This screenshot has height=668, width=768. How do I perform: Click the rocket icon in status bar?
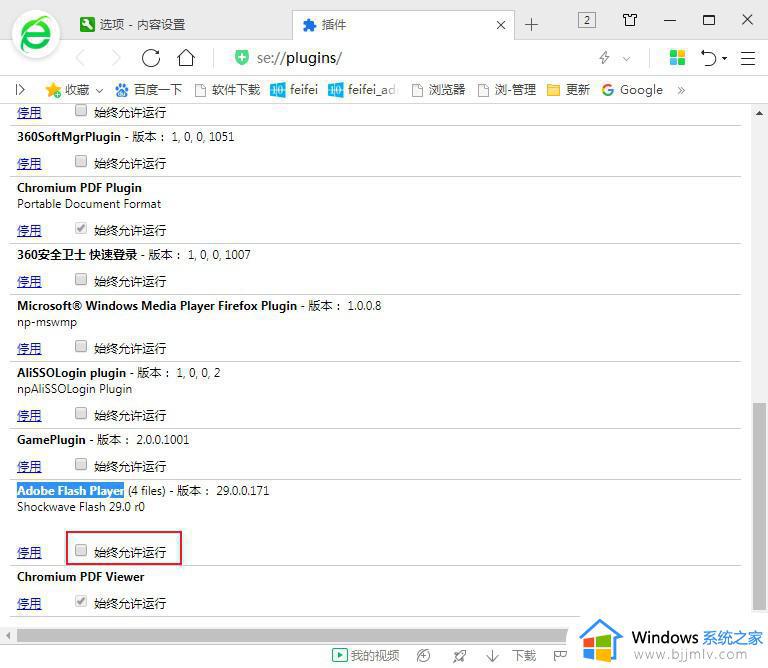pyautogui.click(x=459, y=655)
